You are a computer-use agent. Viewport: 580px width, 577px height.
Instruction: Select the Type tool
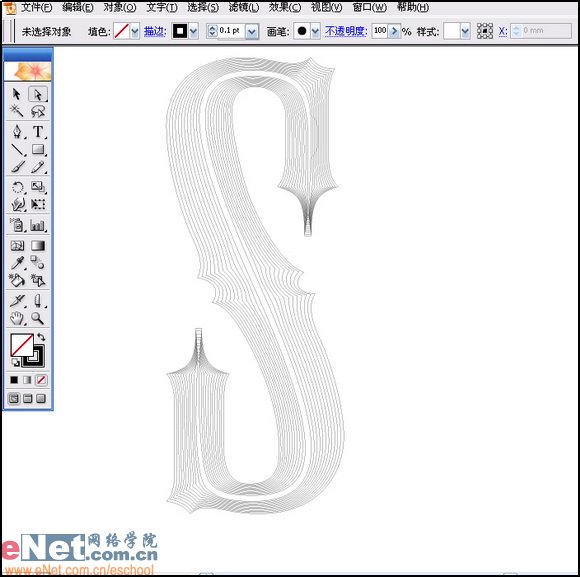[x=38, y=131]
